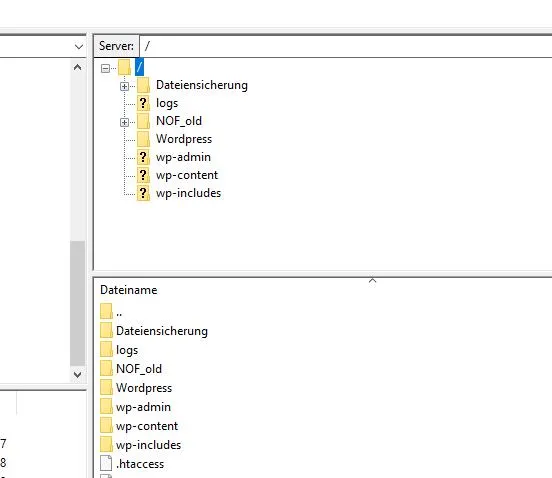Click the scroll up arrow in left pane
The height and width of the screenshot is (478, 552).
78,67
